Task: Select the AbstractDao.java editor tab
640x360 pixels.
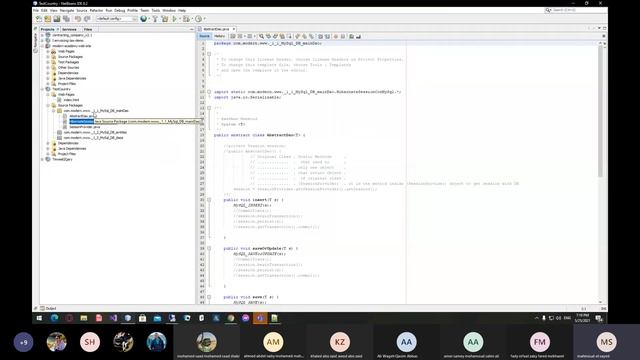Action: tap(216, 29)
